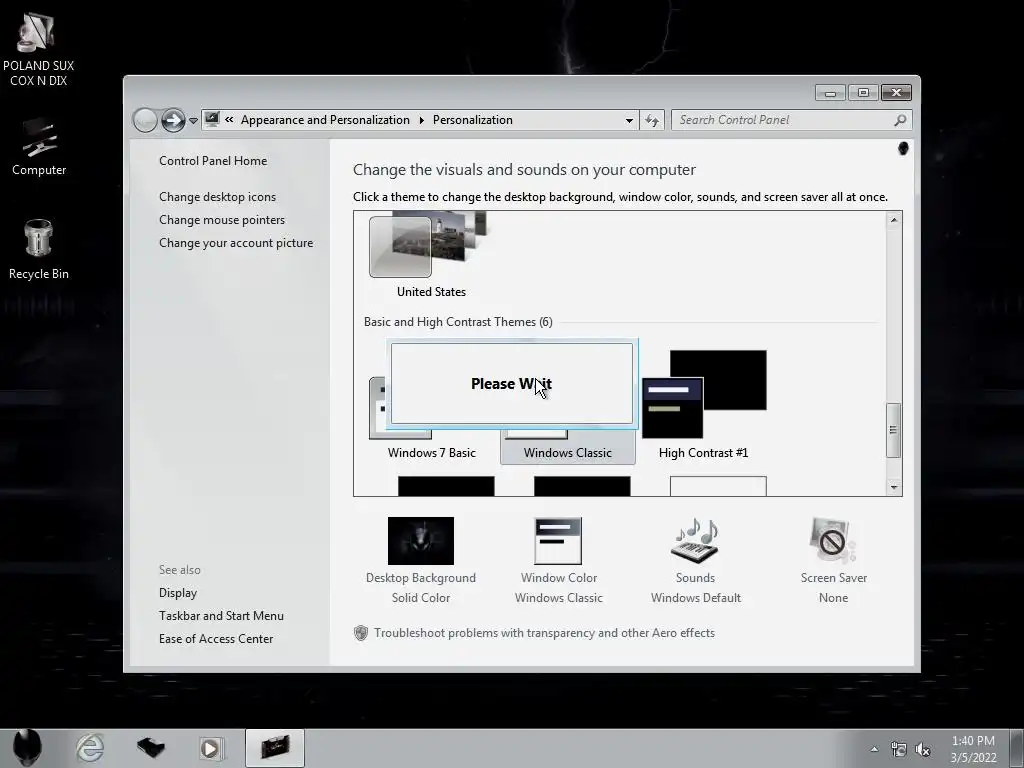Select the Recycle Bin desktop icon
Image resolution: width=1024 pixels, height=768 pixels.
(x=39, y=250)
